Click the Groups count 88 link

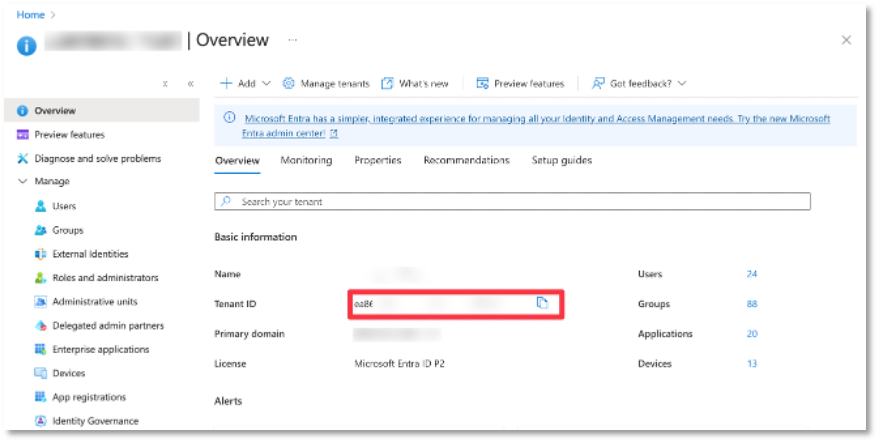coord(751,304)
